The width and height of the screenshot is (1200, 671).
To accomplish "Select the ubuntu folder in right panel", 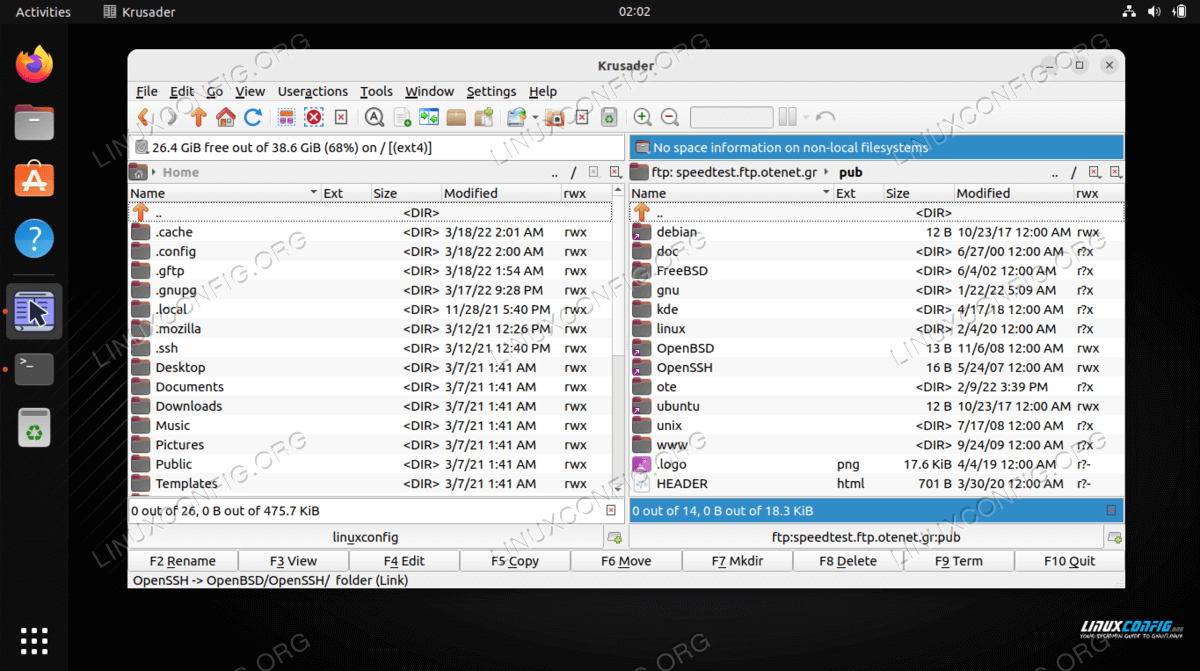I will [876, 406].
